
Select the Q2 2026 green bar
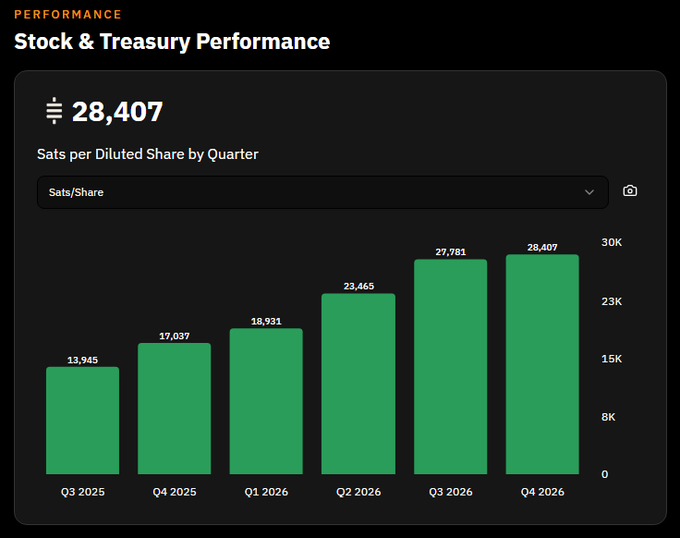coord(358,384)
